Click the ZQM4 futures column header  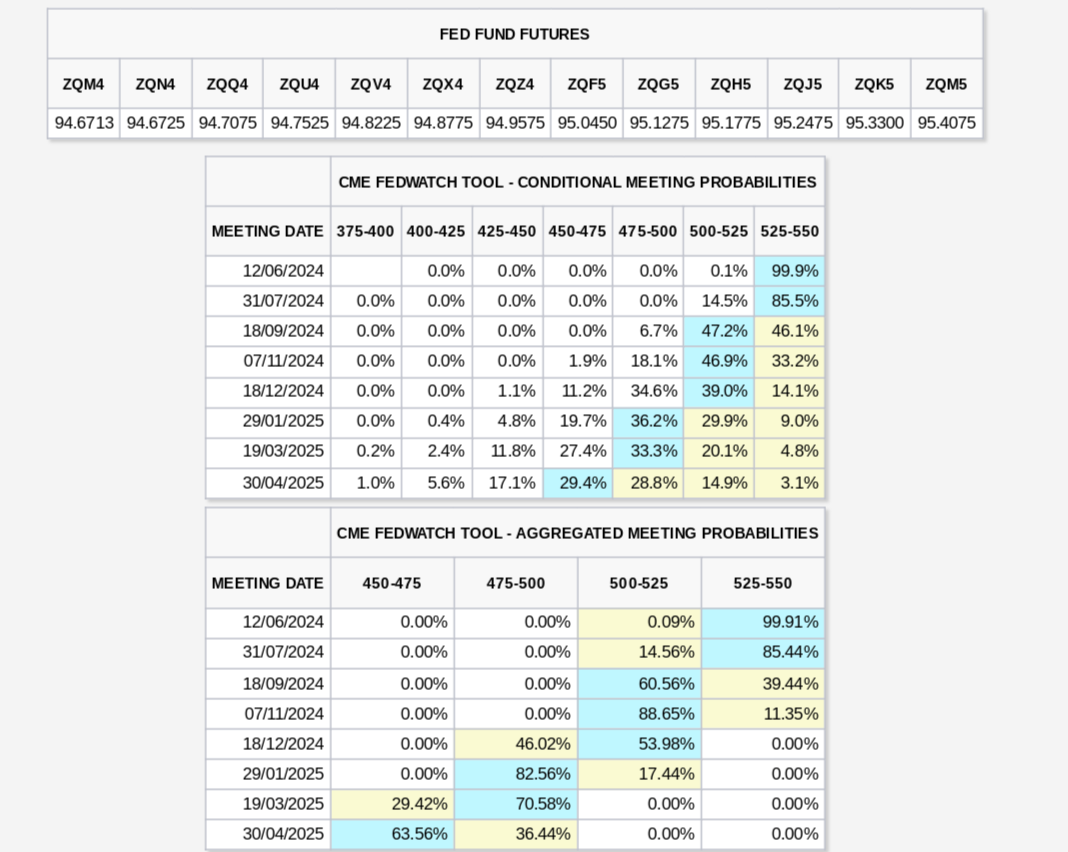point(83,84)
